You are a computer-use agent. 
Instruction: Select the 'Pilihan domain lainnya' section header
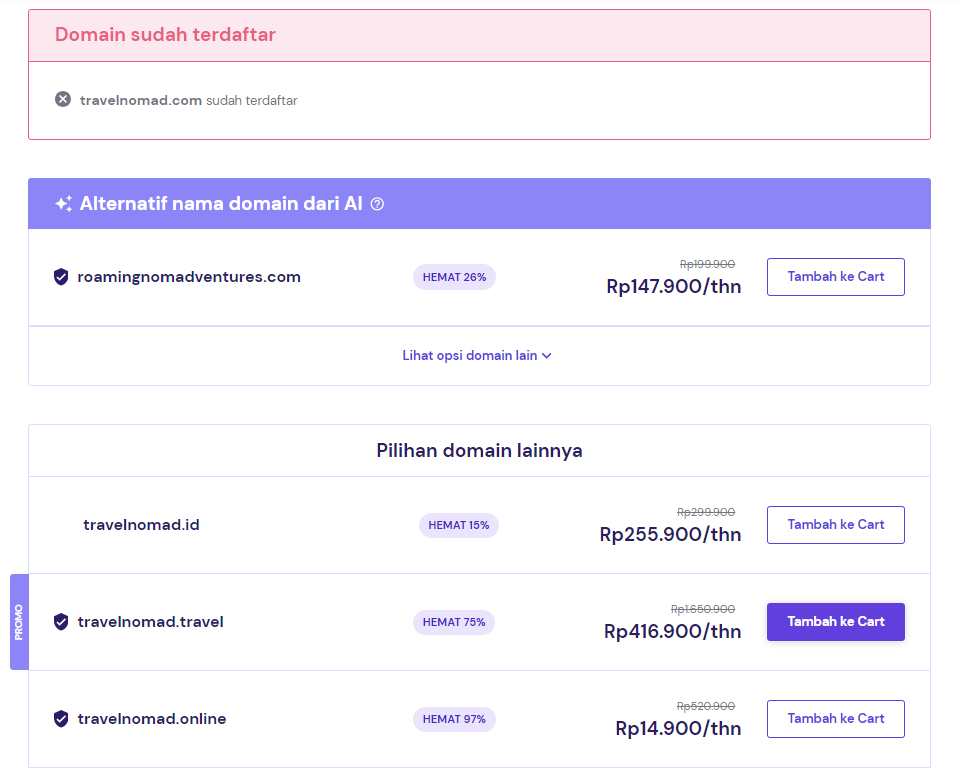pos(478,450)
